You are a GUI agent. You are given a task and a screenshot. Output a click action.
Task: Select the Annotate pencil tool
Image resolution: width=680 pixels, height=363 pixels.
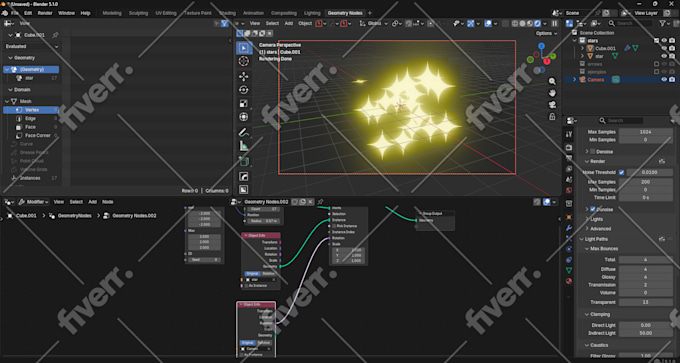[244, 132]
